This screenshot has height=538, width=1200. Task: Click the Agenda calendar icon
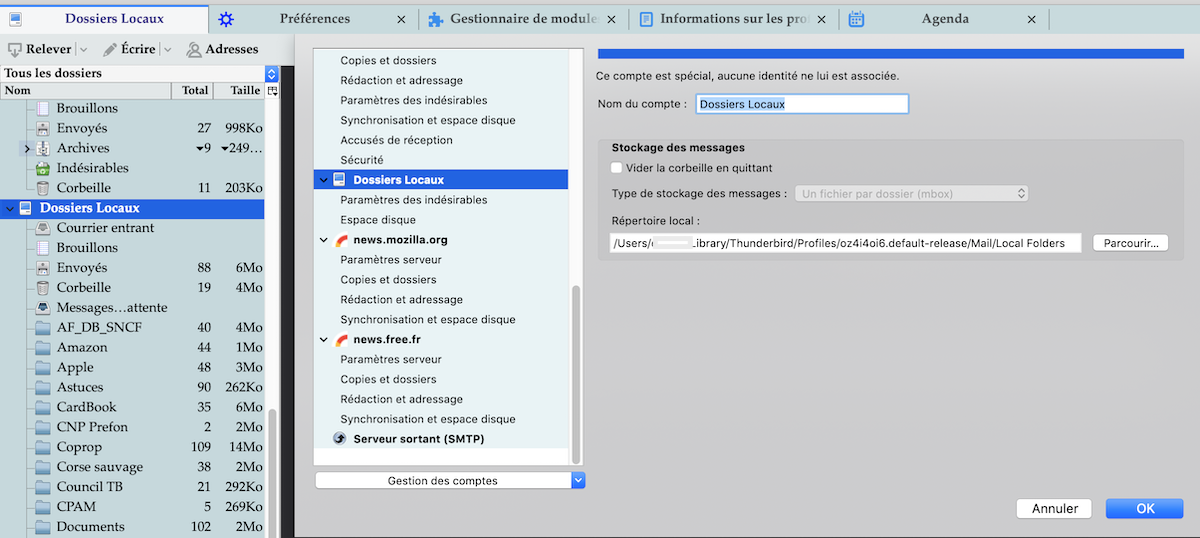[x=856, y=19]
